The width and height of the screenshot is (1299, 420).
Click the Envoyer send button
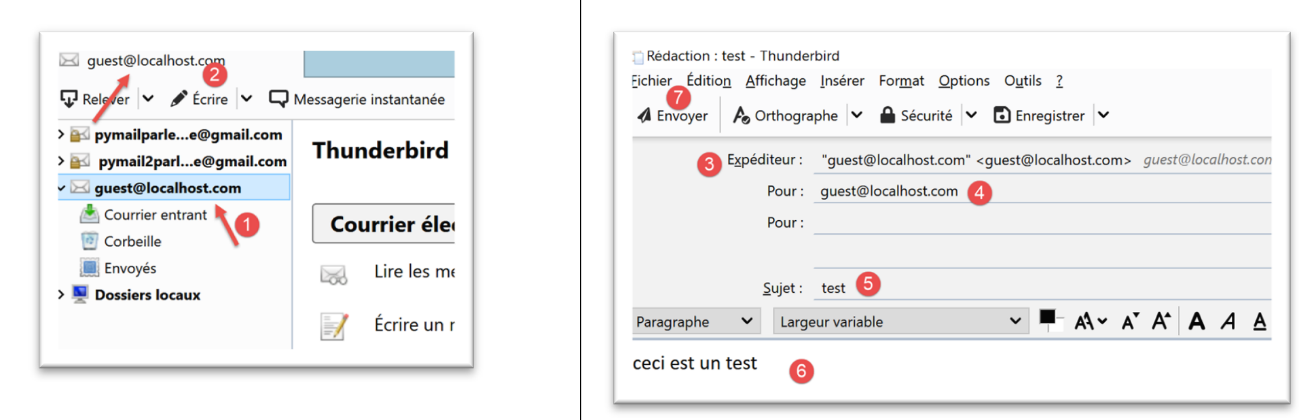pos(672,116)
